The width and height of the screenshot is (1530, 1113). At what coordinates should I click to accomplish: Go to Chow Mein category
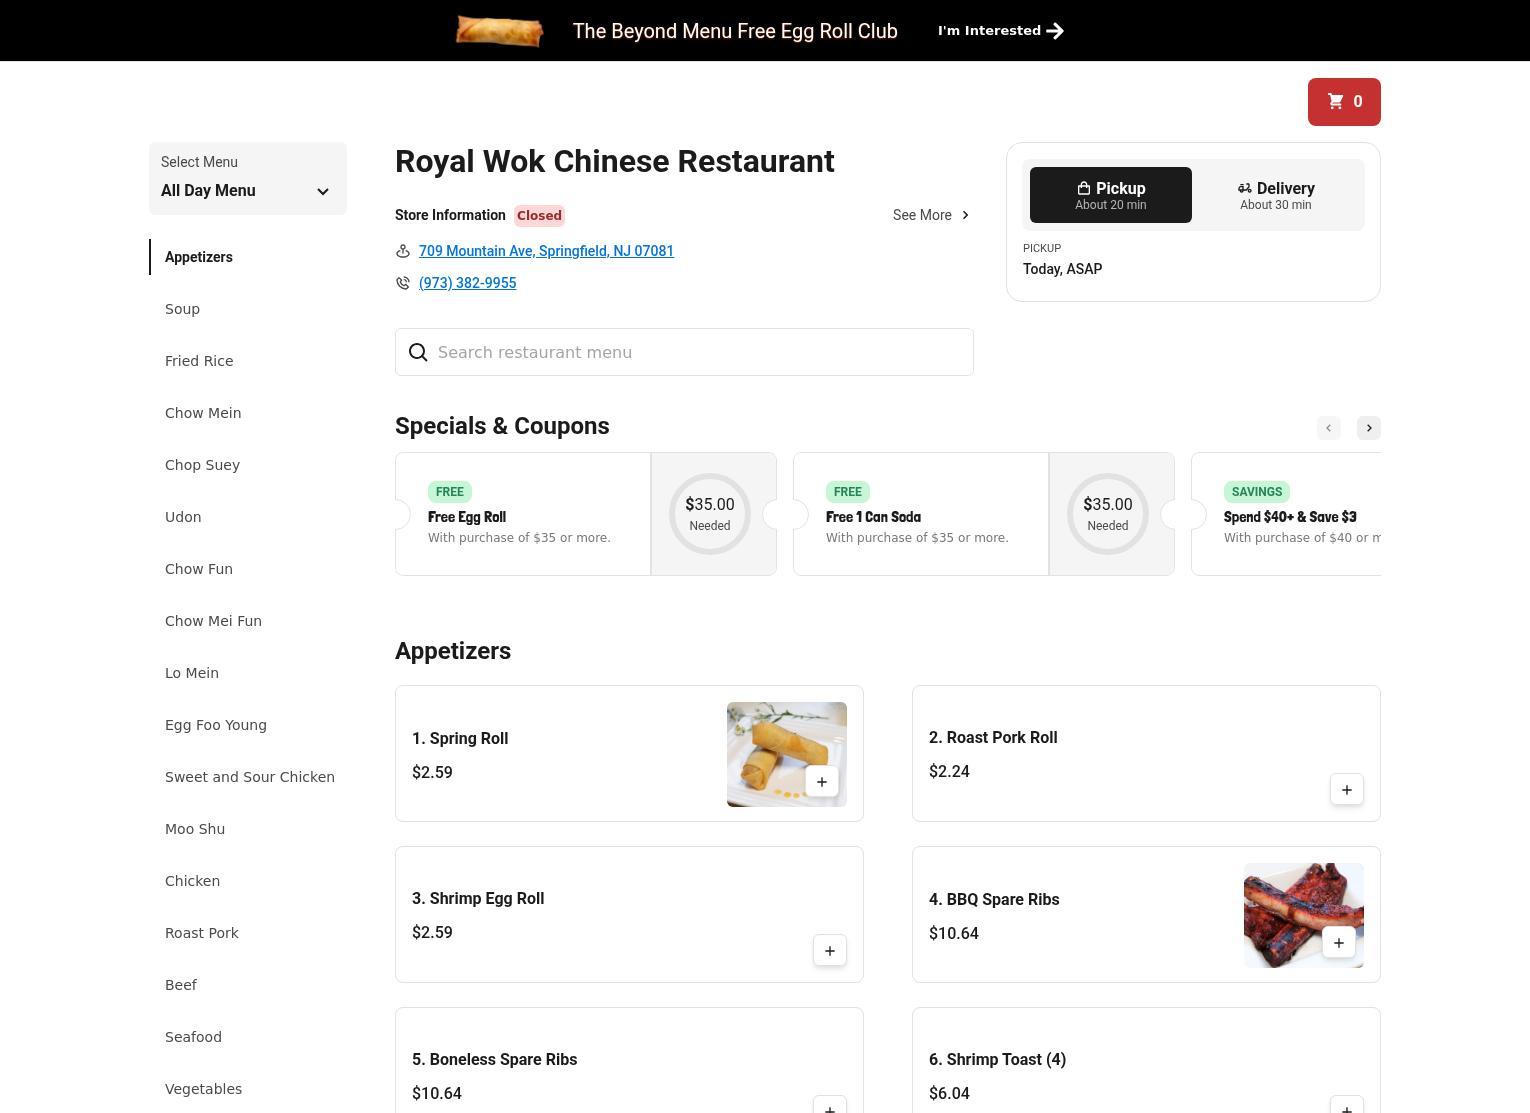[x=203, y=413]
